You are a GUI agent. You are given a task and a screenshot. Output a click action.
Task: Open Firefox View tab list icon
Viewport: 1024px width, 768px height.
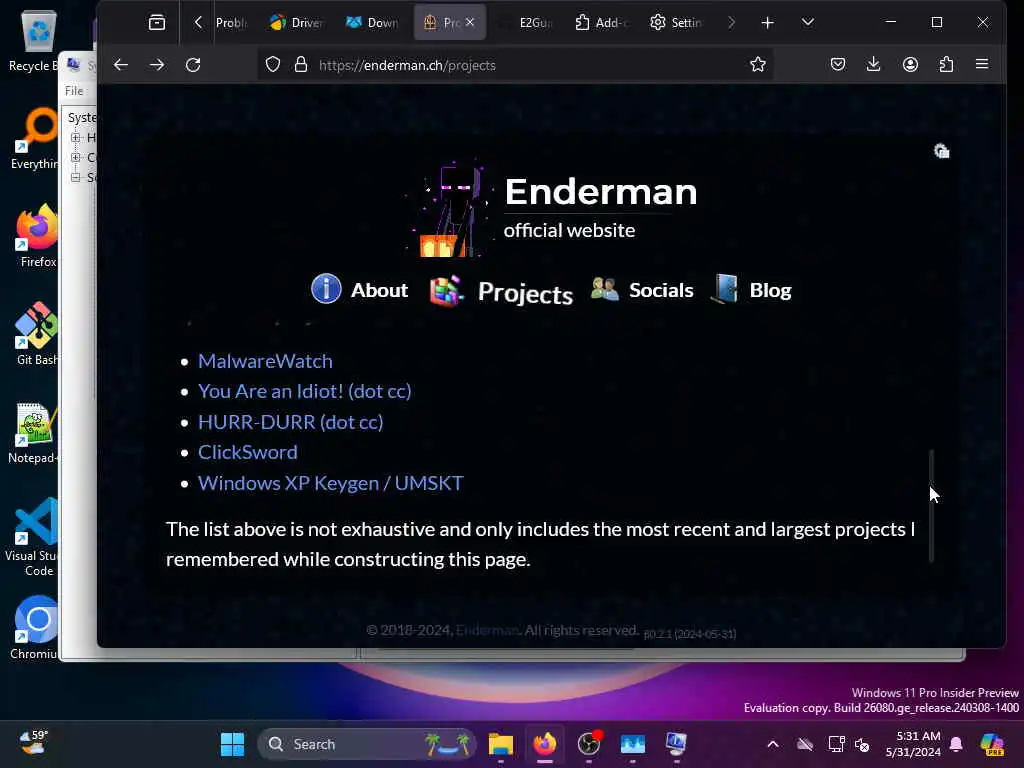(157, 23)
